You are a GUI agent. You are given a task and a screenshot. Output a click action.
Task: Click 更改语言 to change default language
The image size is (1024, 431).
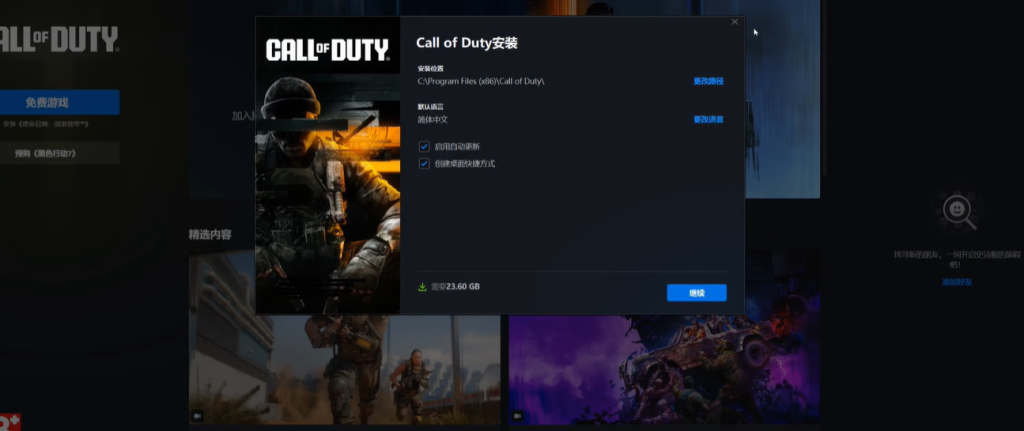(708, 119)
